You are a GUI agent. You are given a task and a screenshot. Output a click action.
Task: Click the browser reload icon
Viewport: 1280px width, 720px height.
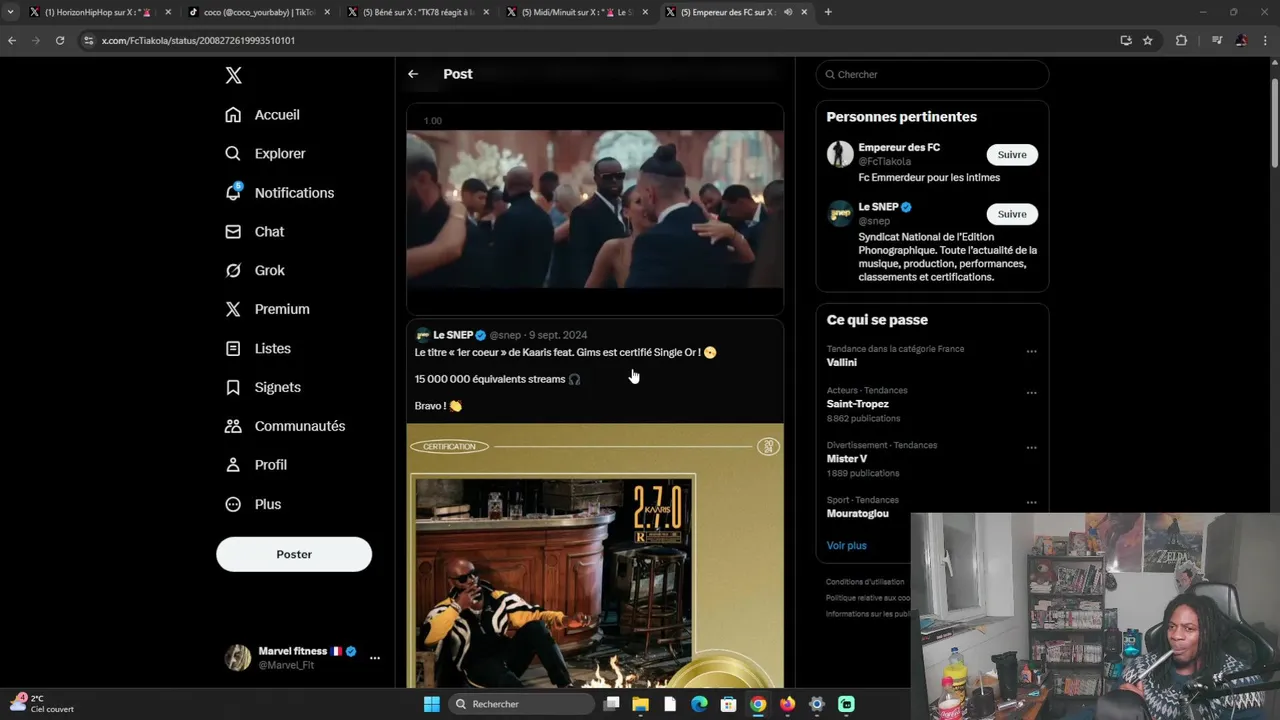coord(60,40)
